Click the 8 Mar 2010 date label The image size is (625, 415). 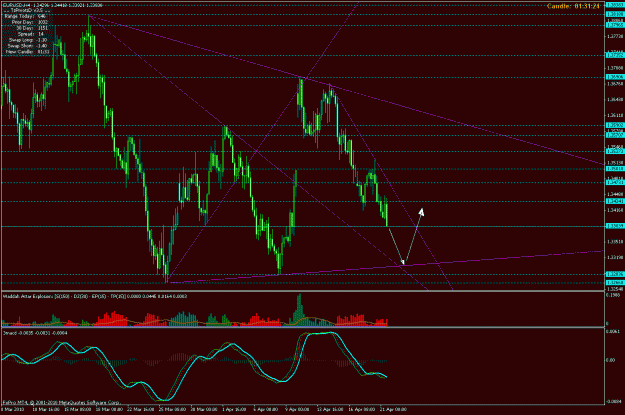[x=12, y=409]
